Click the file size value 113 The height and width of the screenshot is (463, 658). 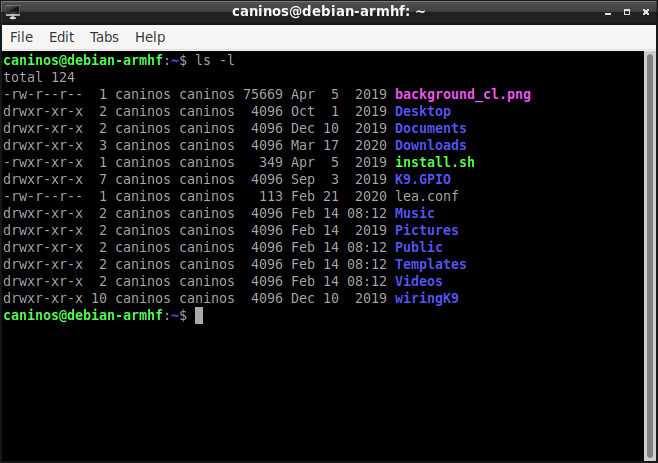coord(271,196)
